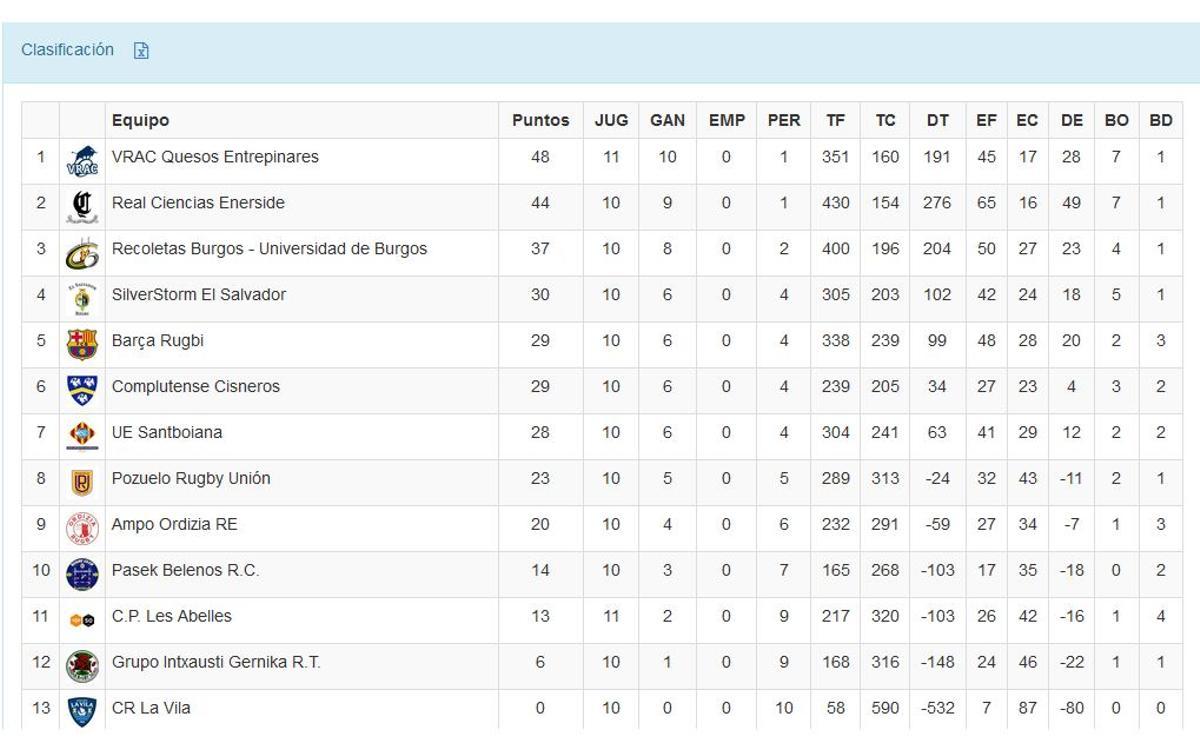Image resolution: width=1200 pixels, height=751 pixels.
Task: Click the VRAC Quesos Entrepinares crest
Action: point(82,157)
